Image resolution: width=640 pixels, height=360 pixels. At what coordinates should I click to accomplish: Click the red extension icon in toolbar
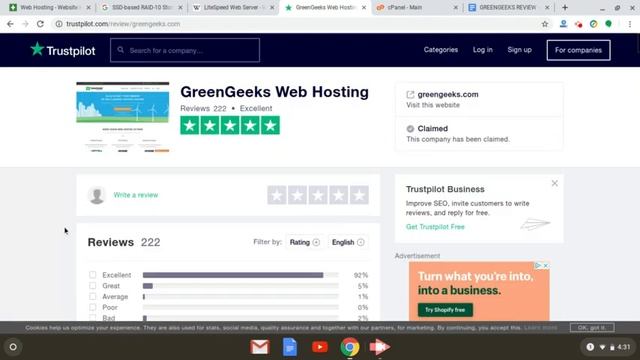pyautogui.click(x=578, y=24)
